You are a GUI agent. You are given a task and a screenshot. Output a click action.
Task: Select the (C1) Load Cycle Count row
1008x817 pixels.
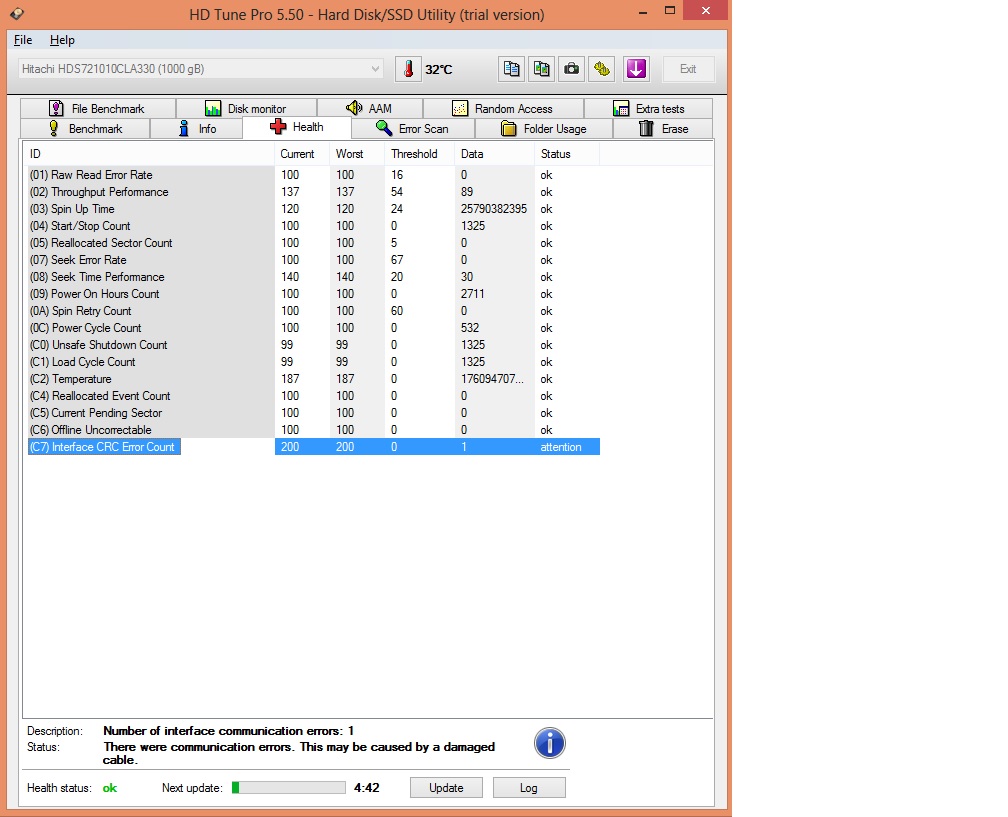[314, 362]
